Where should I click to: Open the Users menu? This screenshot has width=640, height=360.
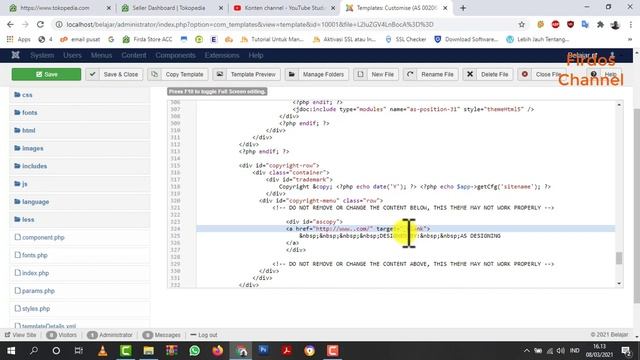[x=72, y=55]
